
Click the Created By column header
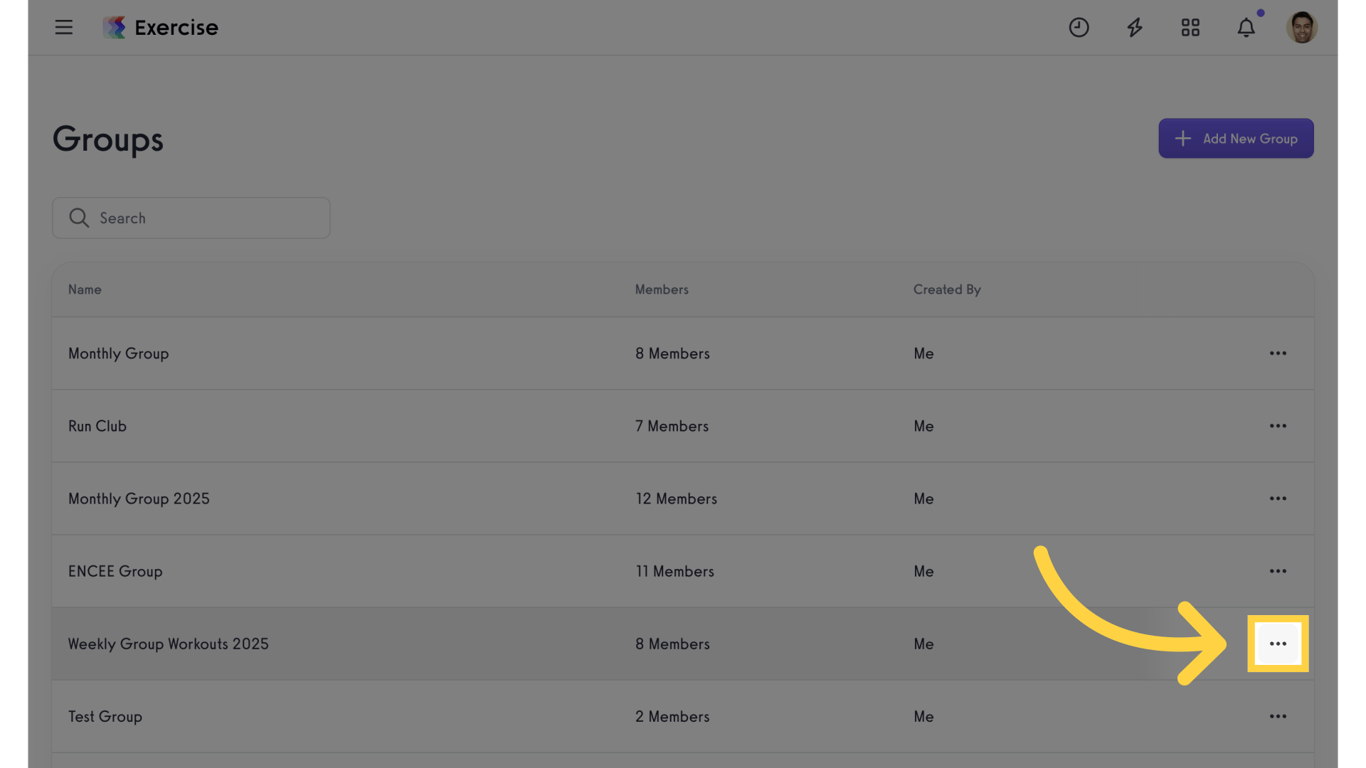click(x=947, y=289)
